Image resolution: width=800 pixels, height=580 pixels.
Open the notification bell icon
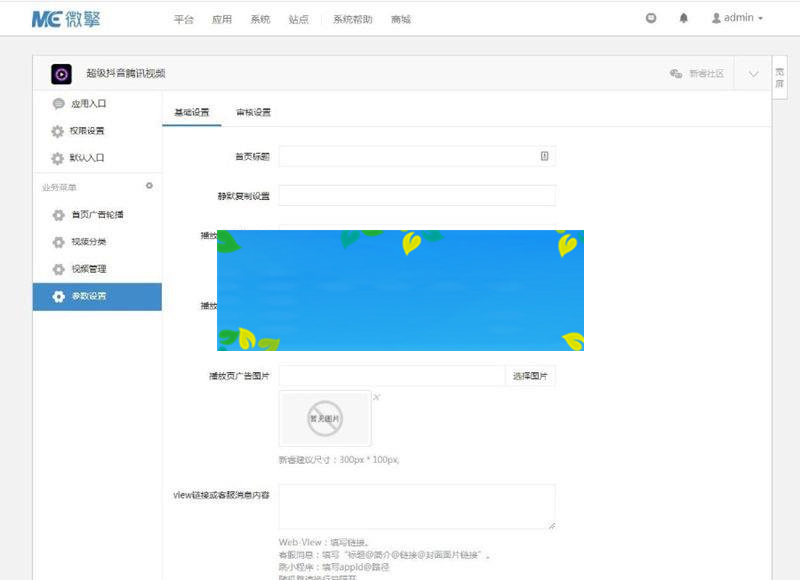tap(683, 17)
